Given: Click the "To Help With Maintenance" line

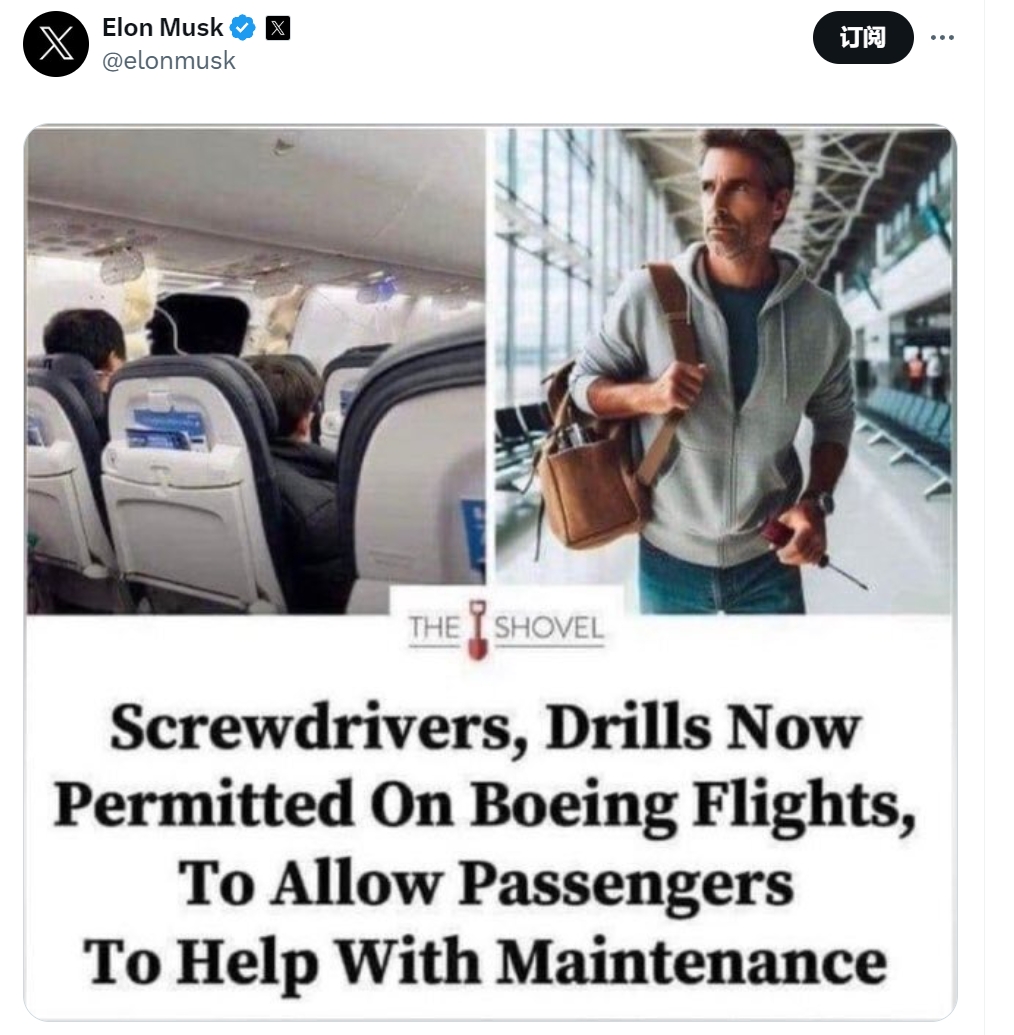Looking at the screenshot, I should [x=485, y=964].
